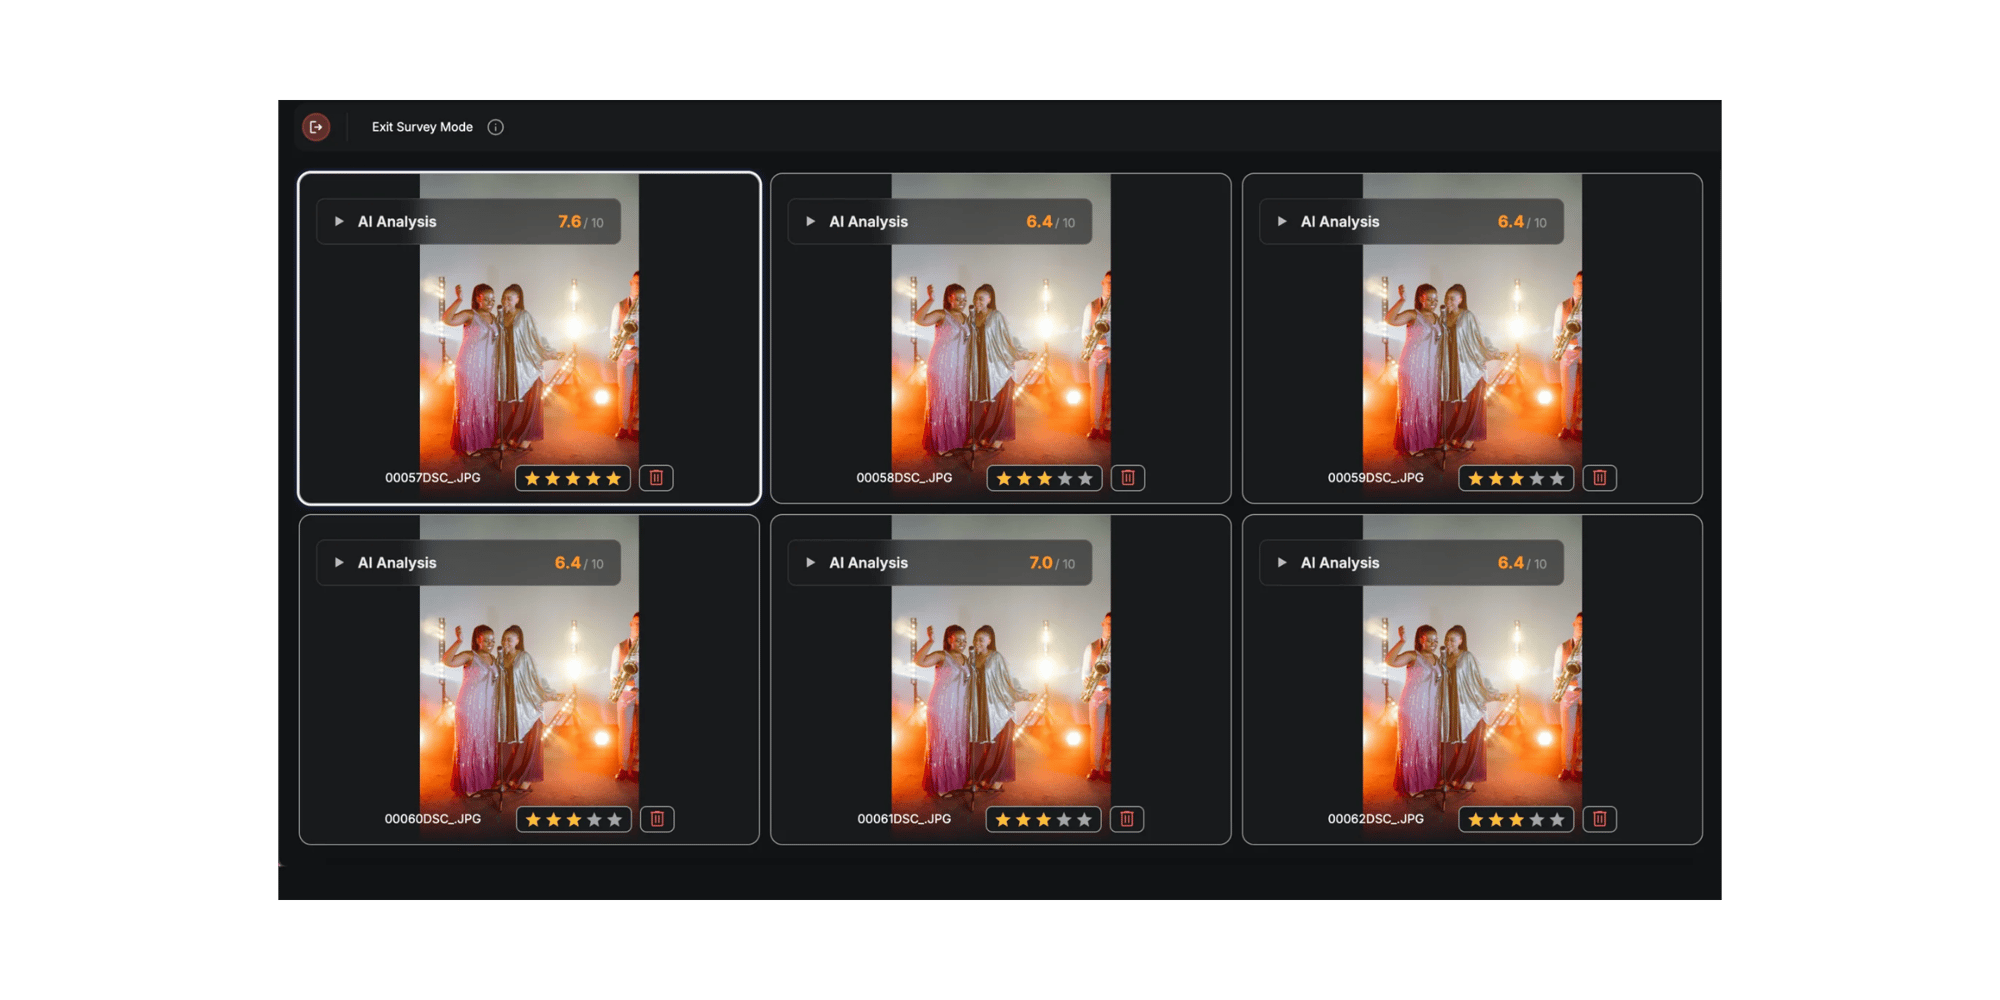Click the 00062DSC_.JPG filename
The image size is (2000, 1000).
click(1376, 819)
